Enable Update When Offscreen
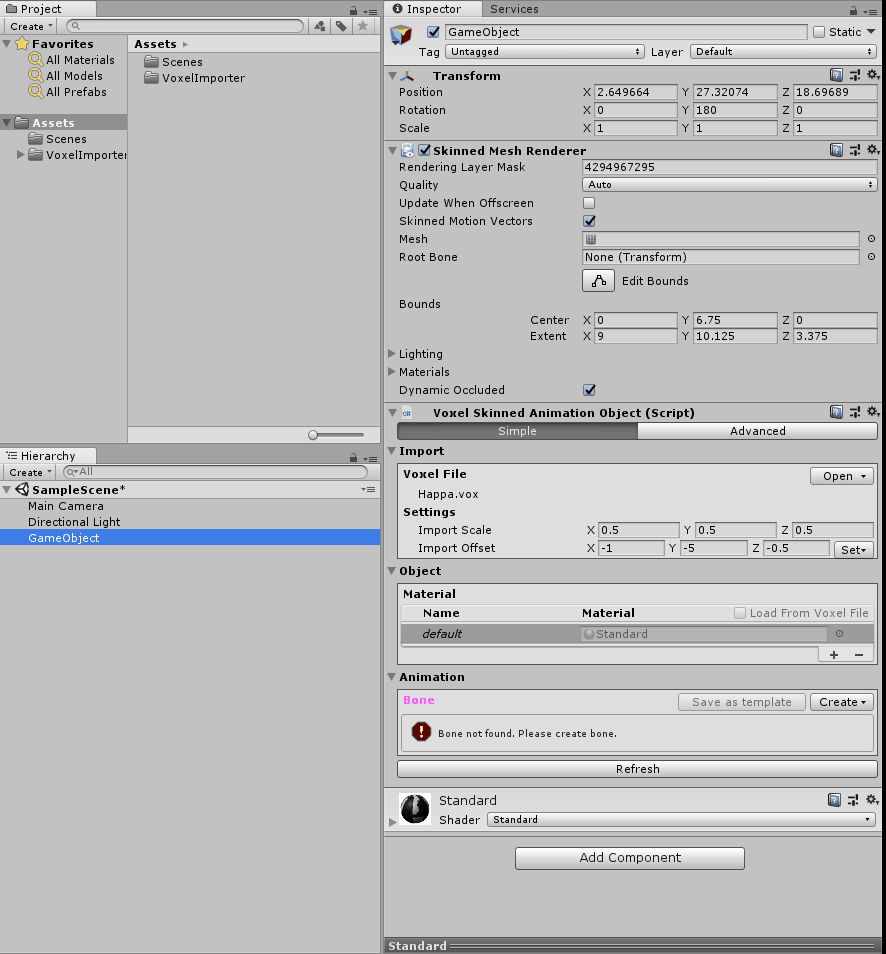This screenshot has height=954, width=886. [589, 203]
